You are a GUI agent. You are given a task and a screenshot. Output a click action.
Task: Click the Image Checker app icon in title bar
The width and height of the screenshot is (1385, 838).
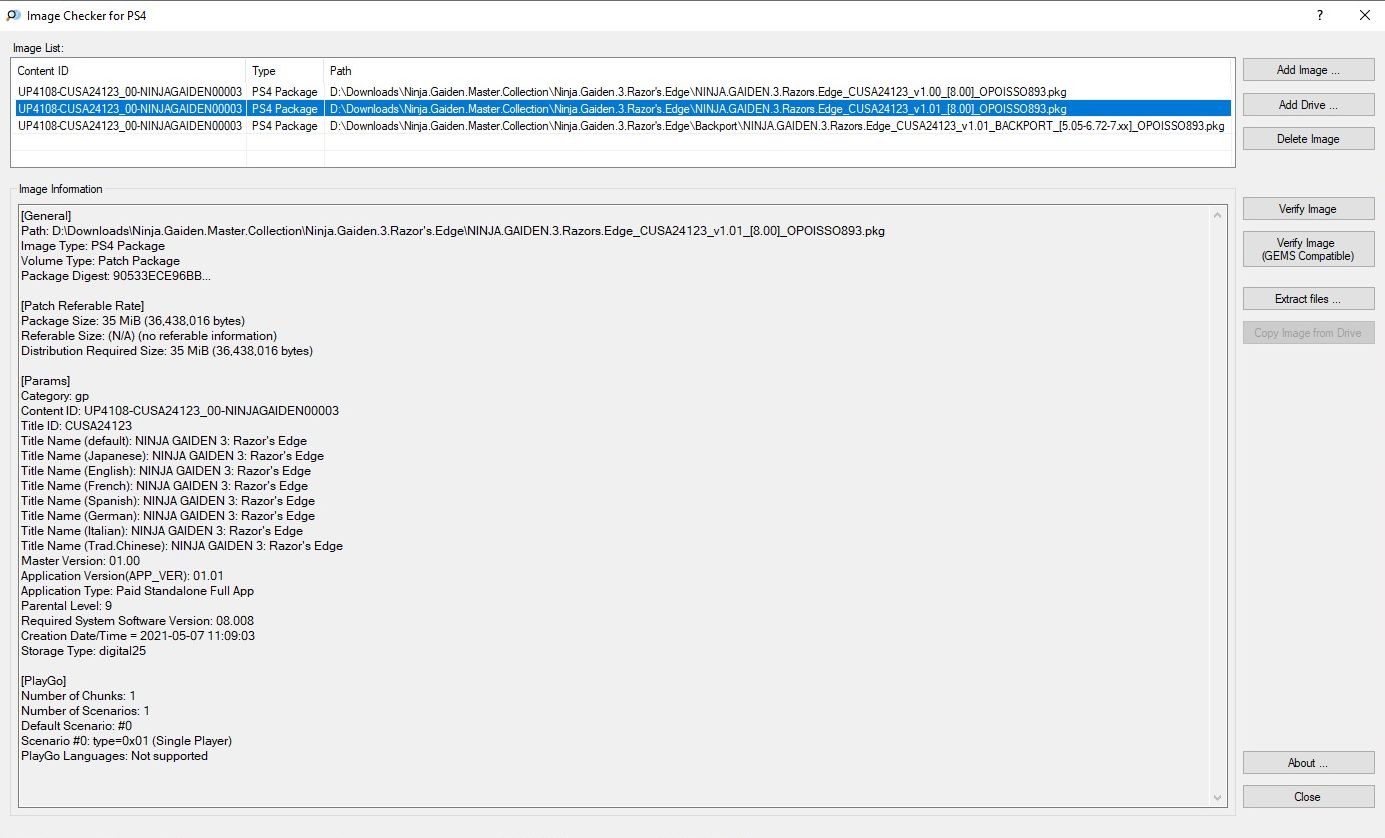[x=12, y=15]
